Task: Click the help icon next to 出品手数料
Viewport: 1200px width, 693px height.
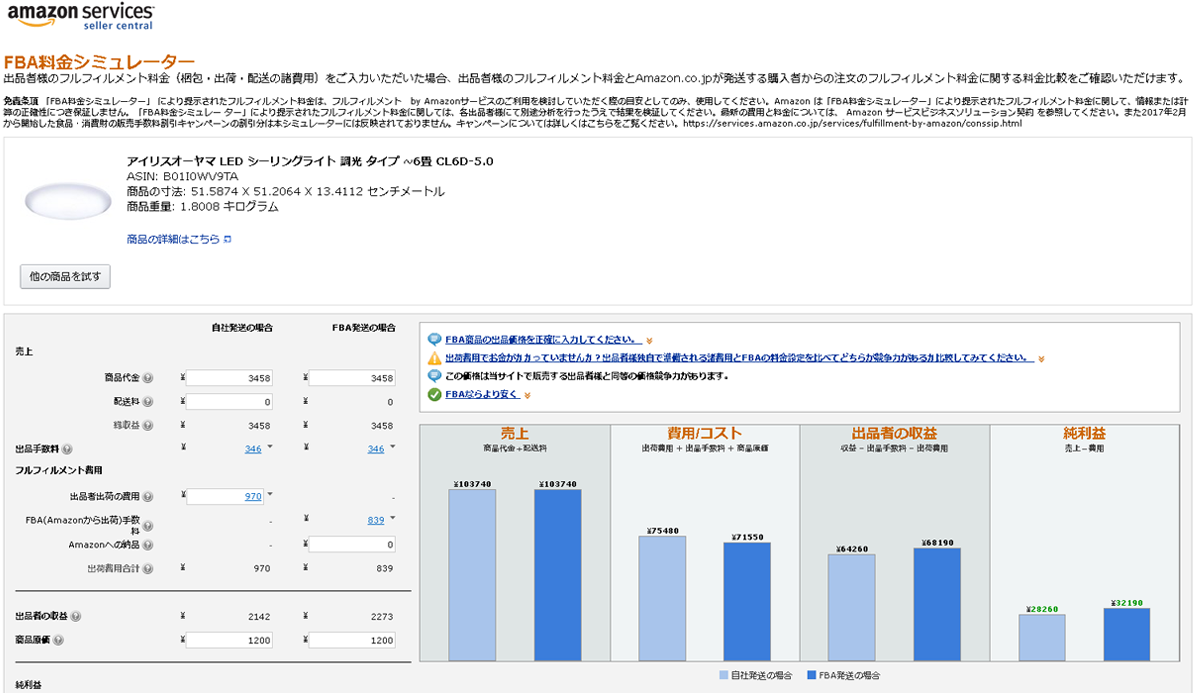Action: pyautogui.click(x=67, y=449)
